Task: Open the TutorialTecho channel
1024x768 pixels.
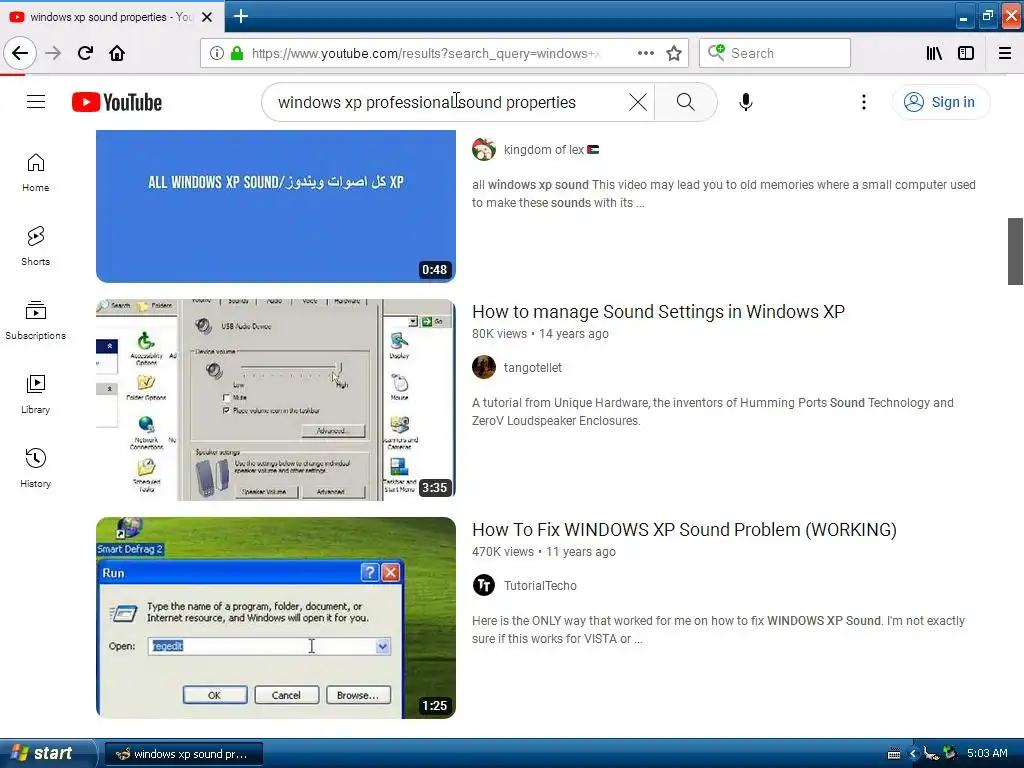Action: point(540,586)
